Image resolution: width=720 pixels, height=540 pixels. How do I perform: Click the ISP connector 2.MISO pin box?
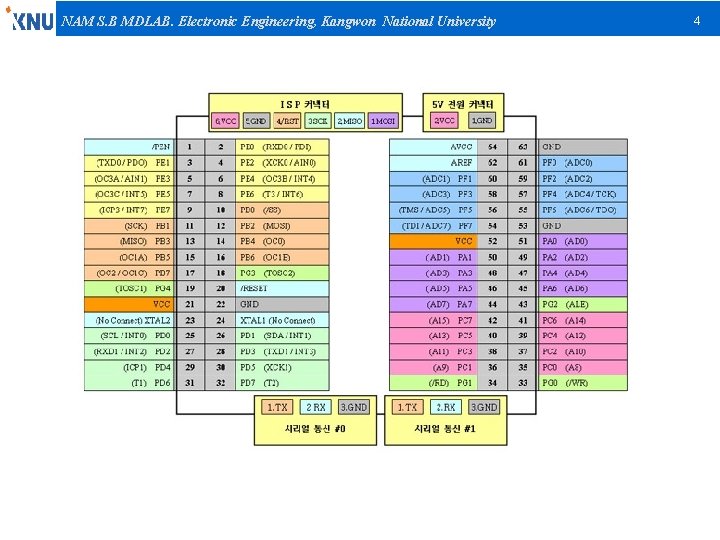tap(349, 121)
